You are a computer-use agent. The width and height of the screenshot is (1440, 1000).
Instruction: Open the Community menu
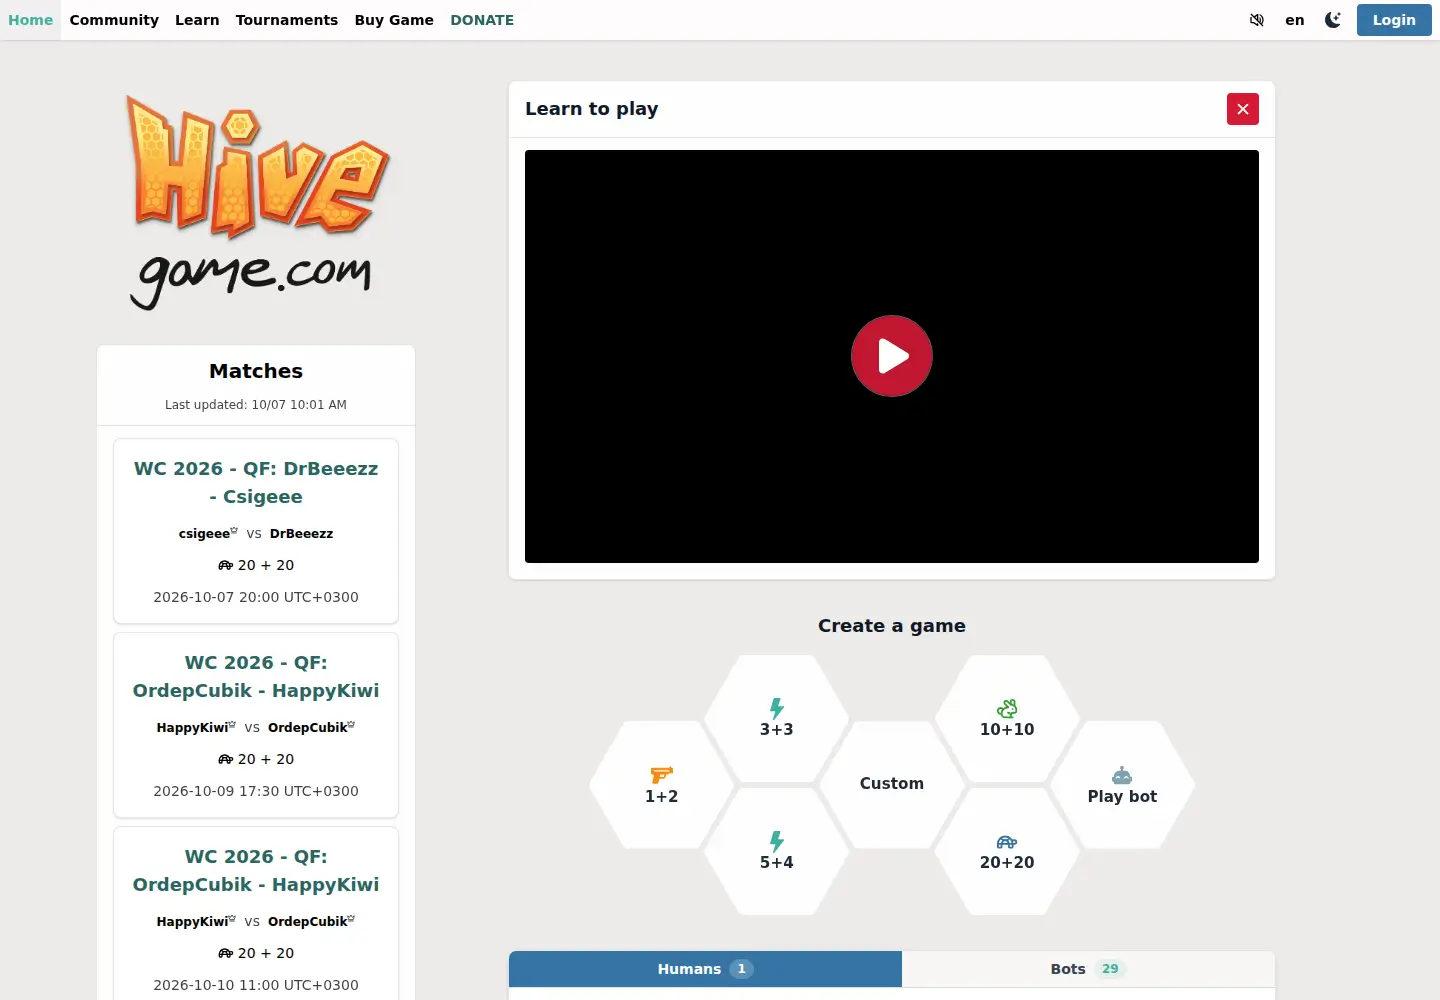coord(114,20)
